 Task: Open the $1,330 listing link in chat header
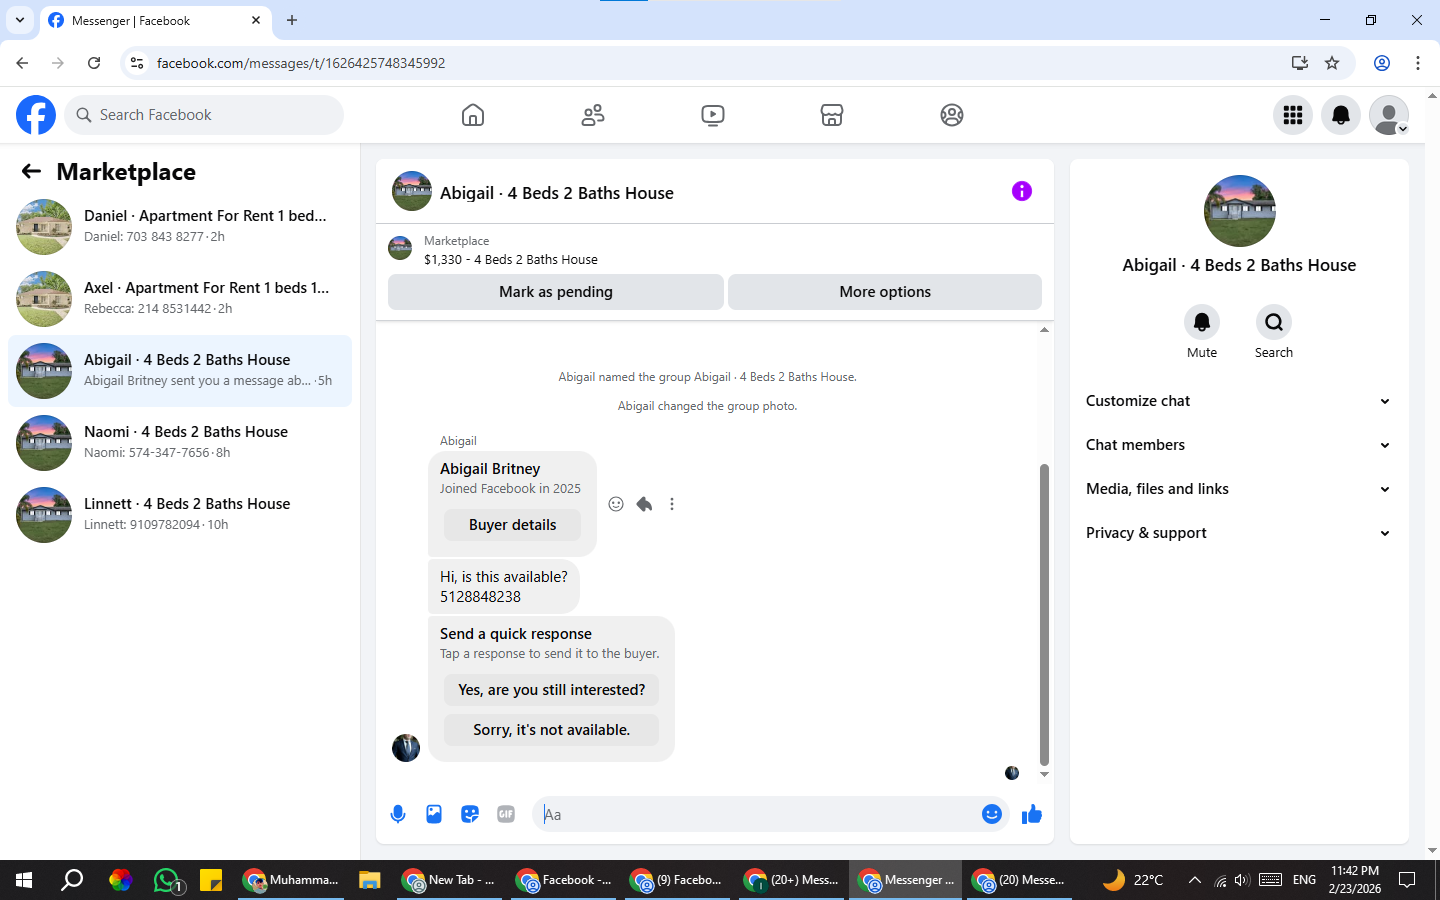click(510, 259)
